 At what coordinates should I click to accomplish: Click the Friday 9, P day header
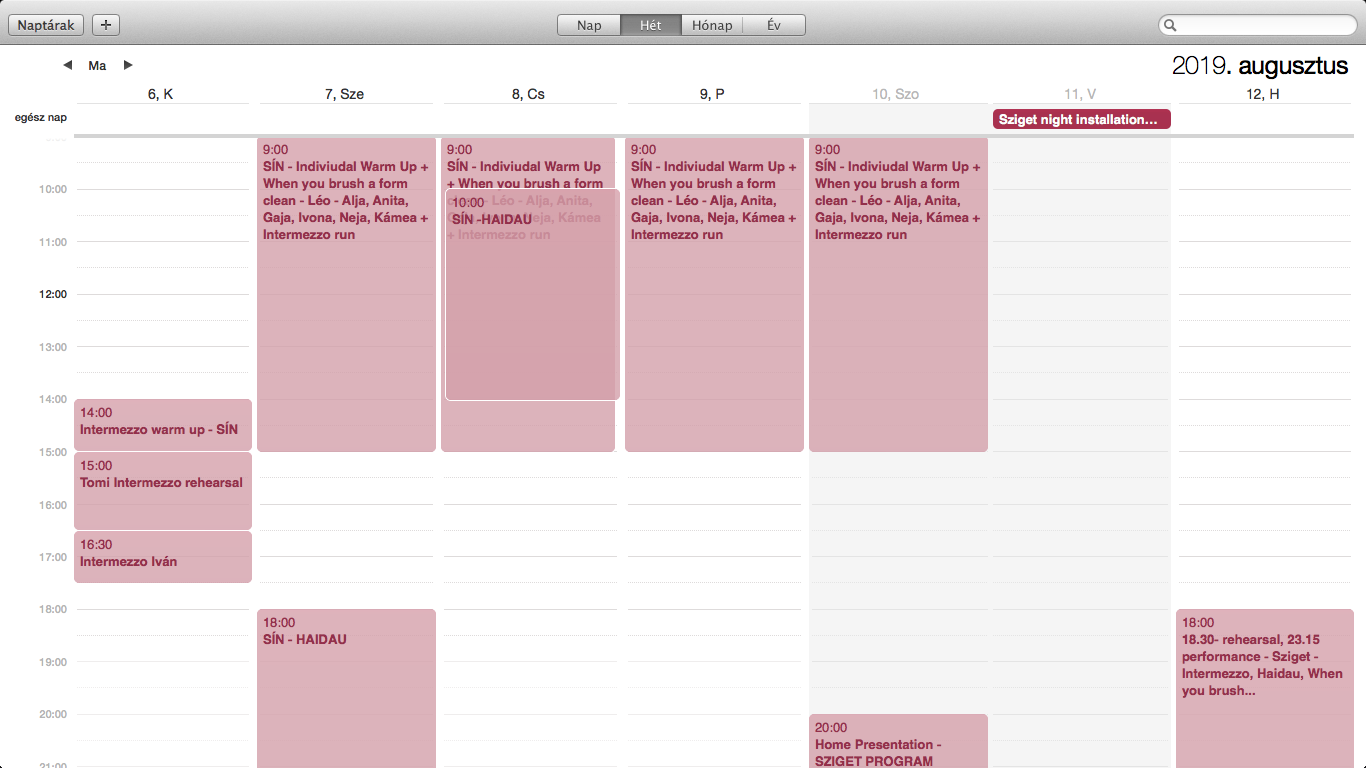[712, 94]
